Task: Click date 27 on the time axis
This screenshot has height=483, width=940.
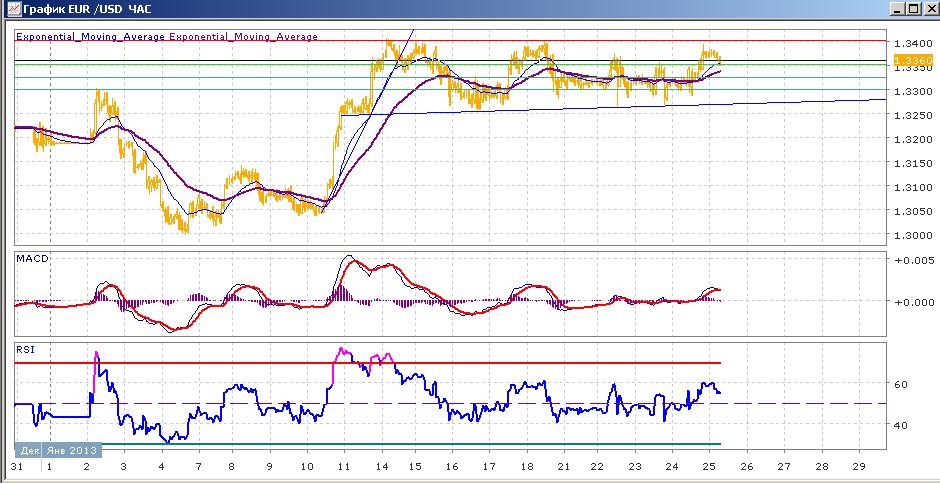Action: pyautogui.click(x=785, y=467)
